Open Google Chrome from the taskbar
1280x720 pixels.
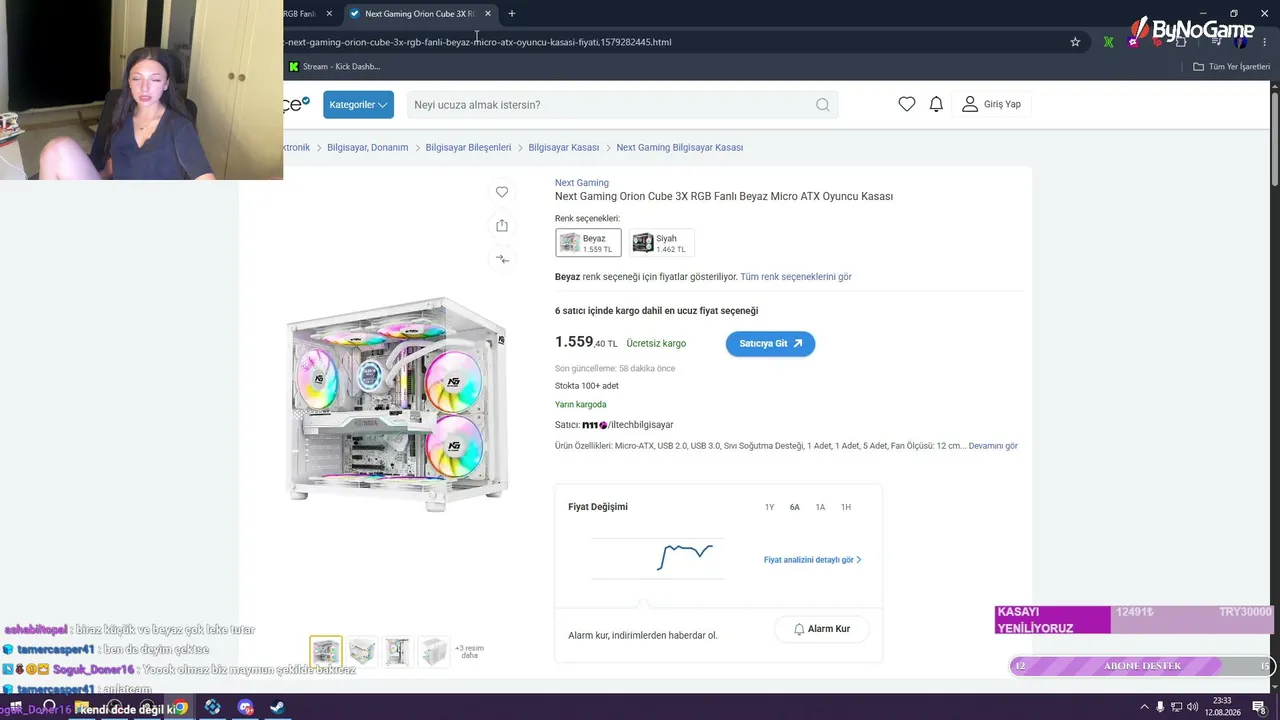[180, 707]
